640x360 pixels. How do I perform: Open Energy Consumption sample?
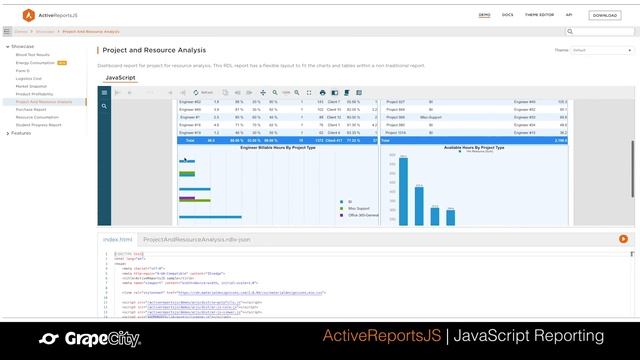pyautogui.click(x=35, y=63)
